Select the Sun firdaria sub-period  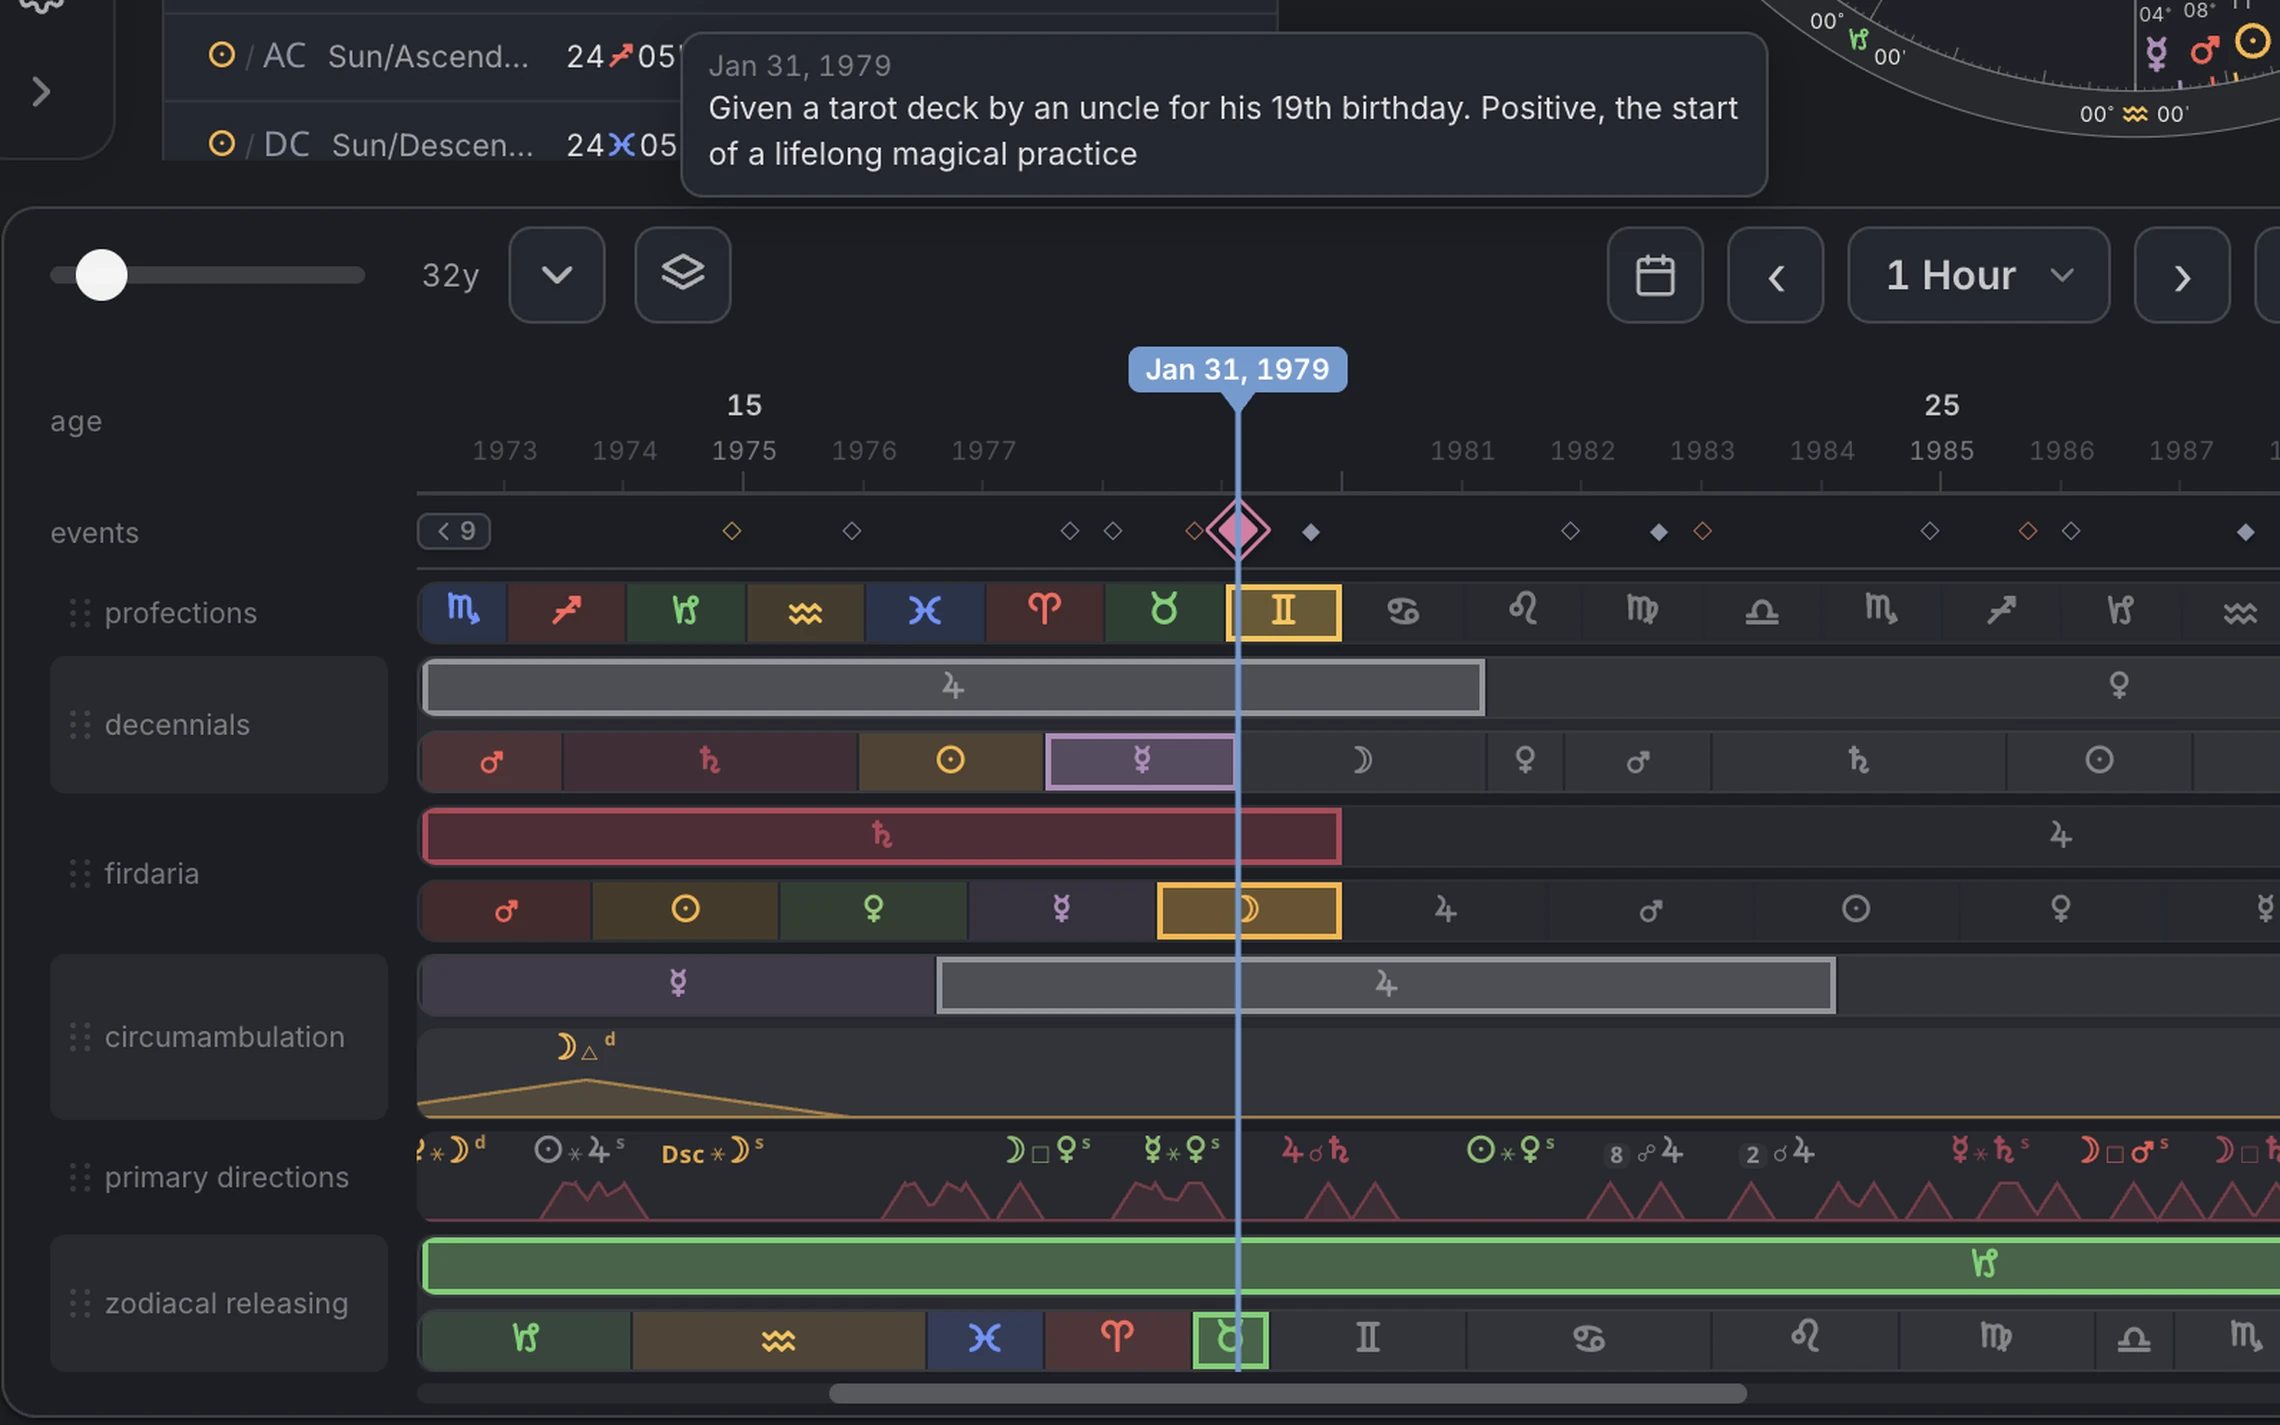(685, 910)
